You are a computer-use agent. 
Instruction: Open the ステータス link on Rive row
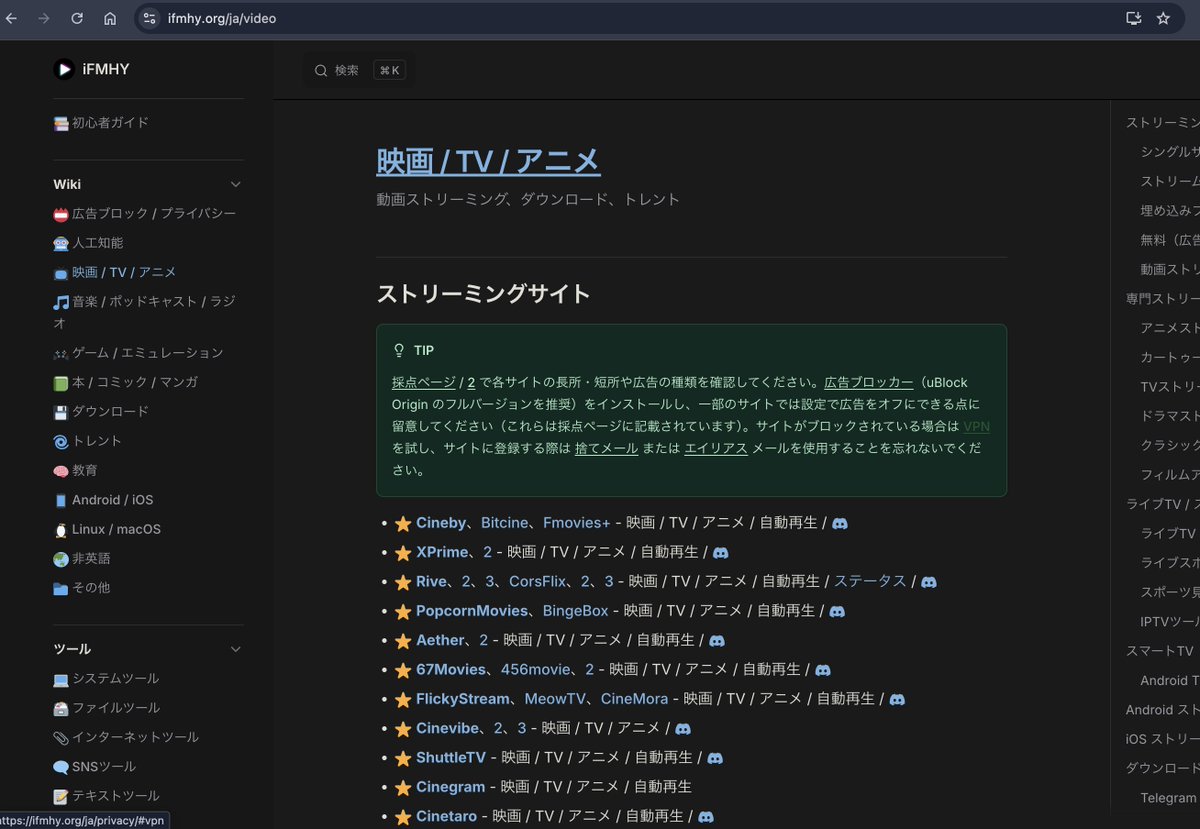(870, 581)
